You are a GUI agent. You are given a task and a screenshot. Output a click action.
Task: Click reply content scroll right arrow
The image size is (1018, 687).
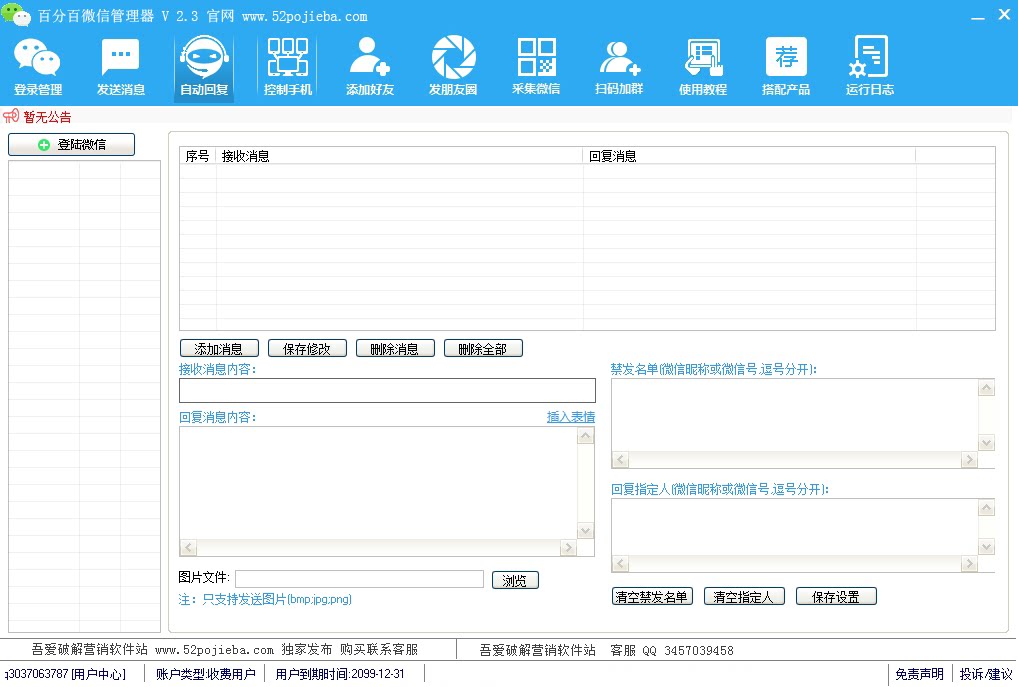pos(568,547)
